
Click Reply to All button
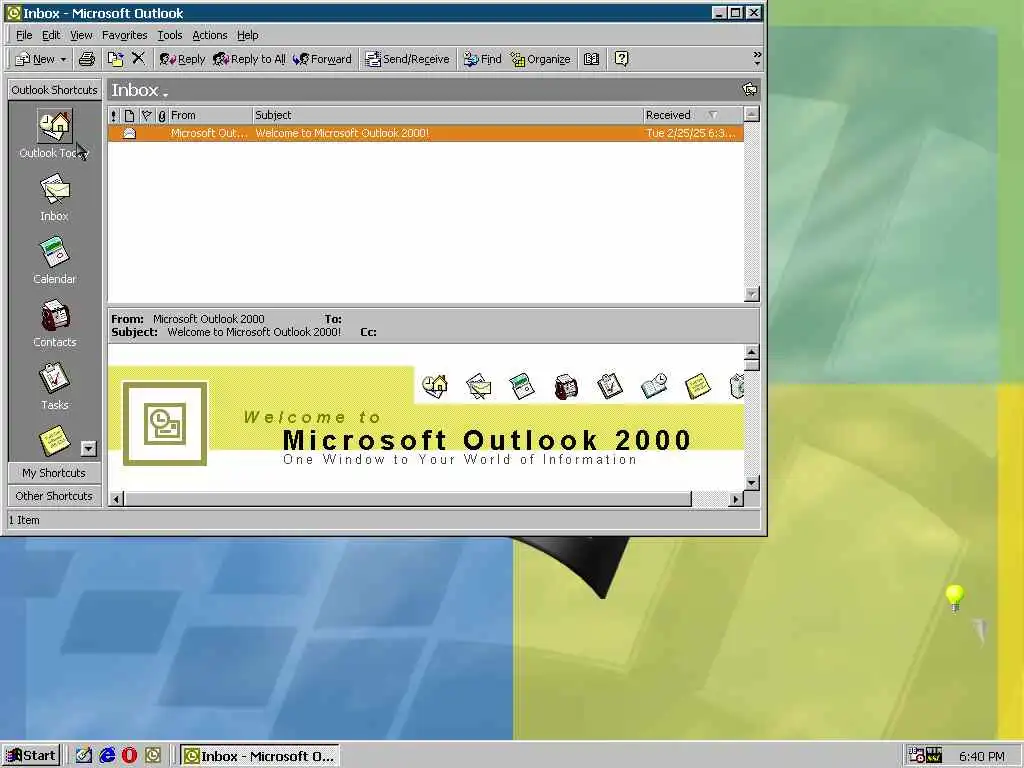pos(249,59)
